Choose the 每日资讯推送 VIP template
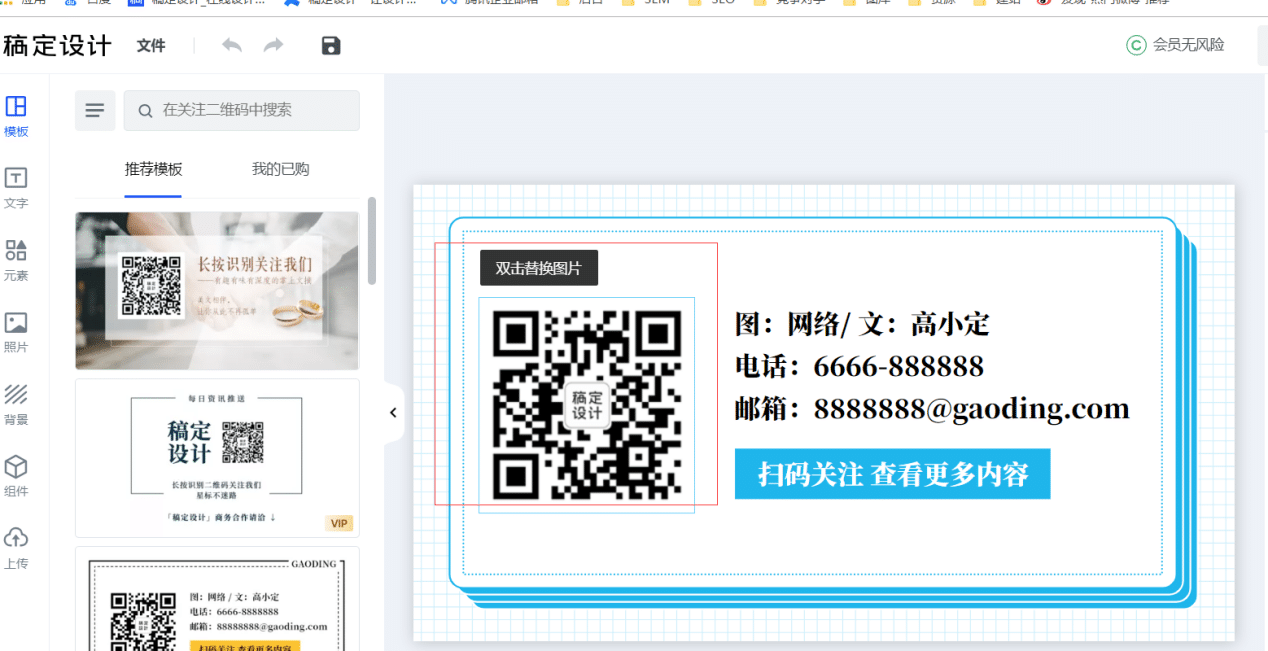The height and width of the screenshot is (651, 1268). point(217,458)
